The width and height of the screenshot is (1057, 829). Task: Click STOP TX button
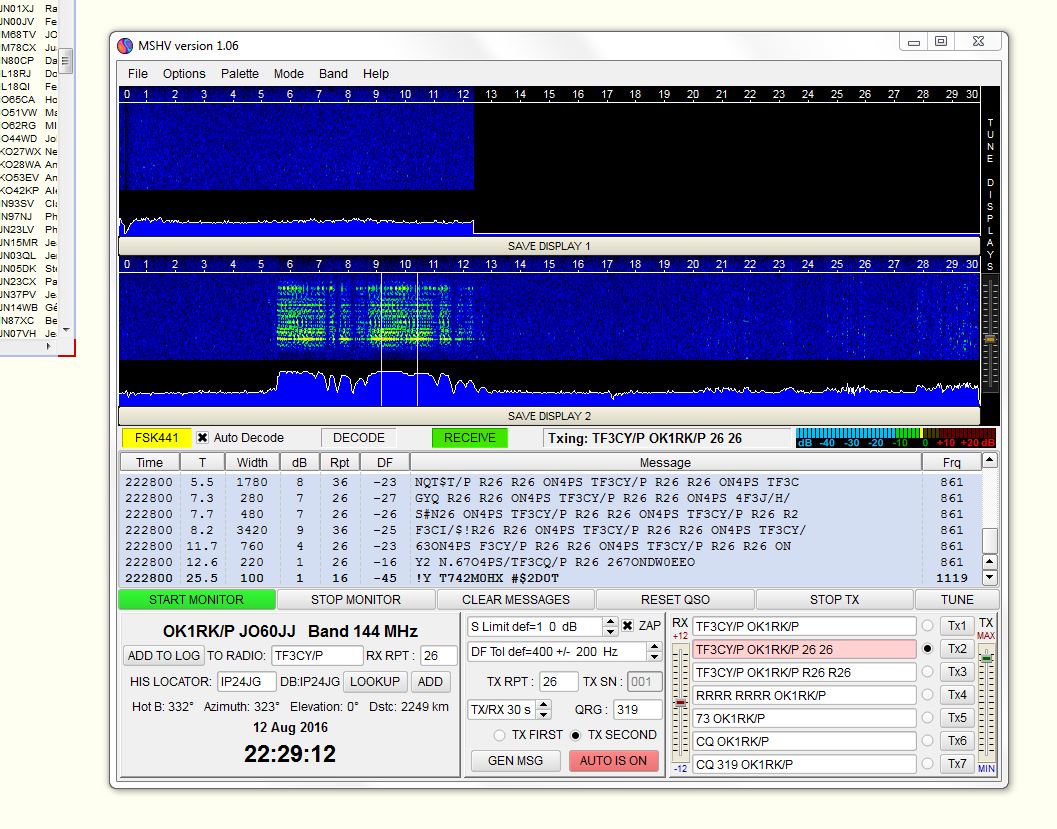click(x=835, y=599)
